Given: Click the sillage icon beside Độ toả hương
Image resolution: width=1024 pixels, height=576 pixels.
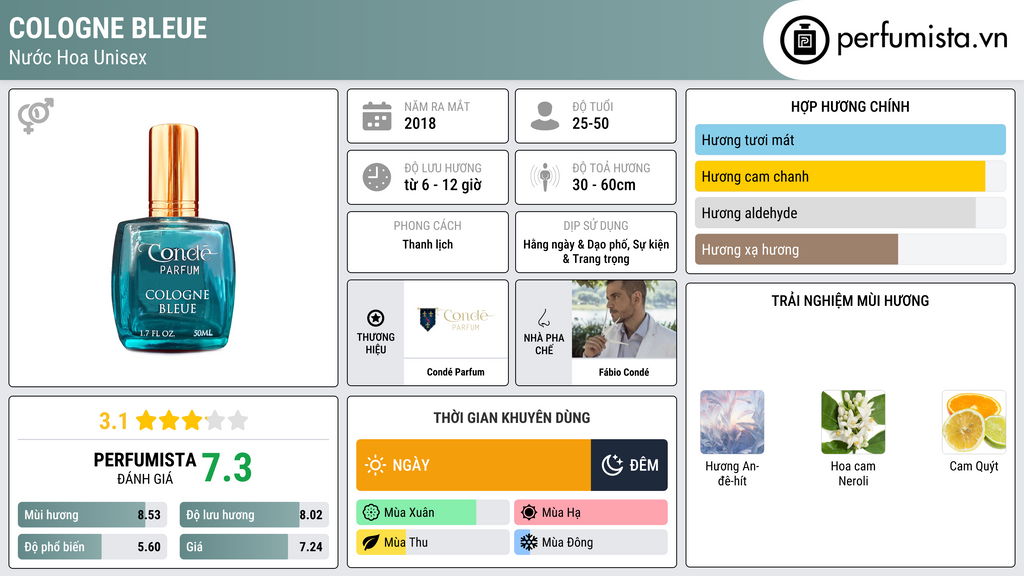Looking at the screenshot, I should click(545, 177).
